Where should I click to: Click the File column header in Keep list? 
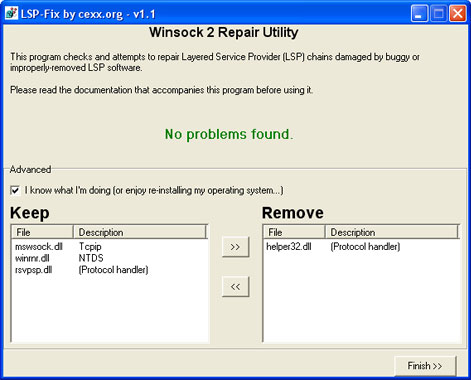pyautogui.click(x=42, y=232)
